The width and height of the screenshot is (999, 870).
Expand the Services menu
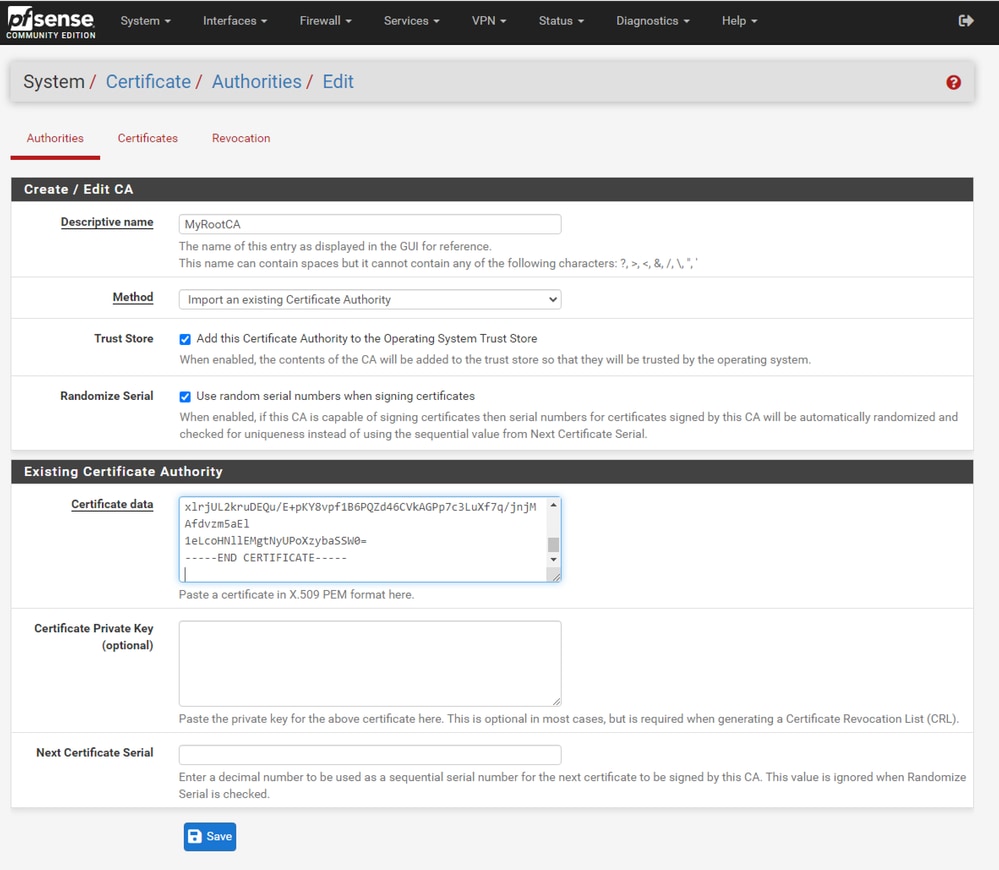(x=411, y=21)
